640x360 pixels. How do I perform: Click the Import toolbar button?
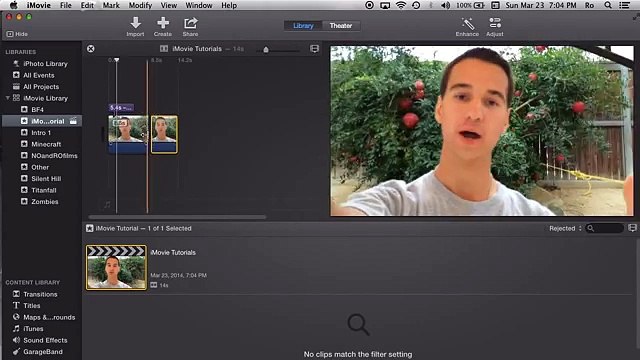135,27
